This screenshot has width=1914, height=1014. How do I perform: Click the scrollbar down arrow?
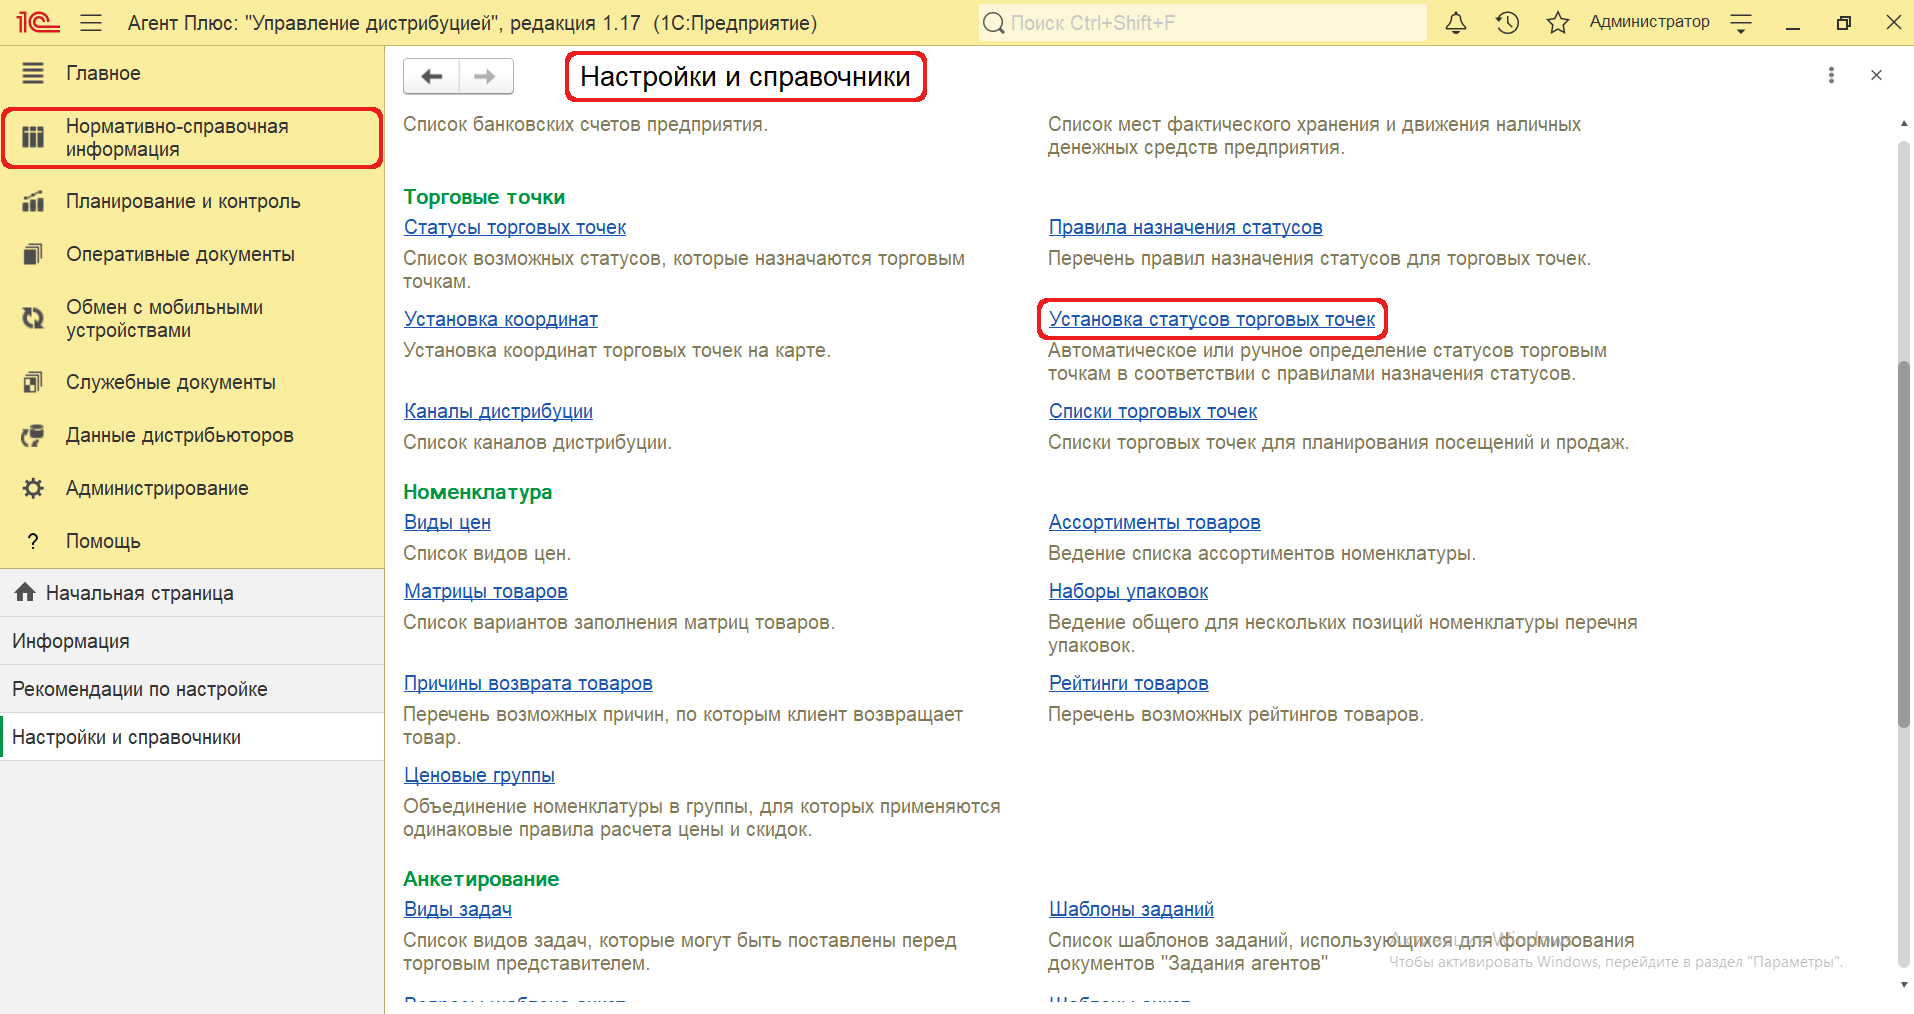tap(1903, 985)
